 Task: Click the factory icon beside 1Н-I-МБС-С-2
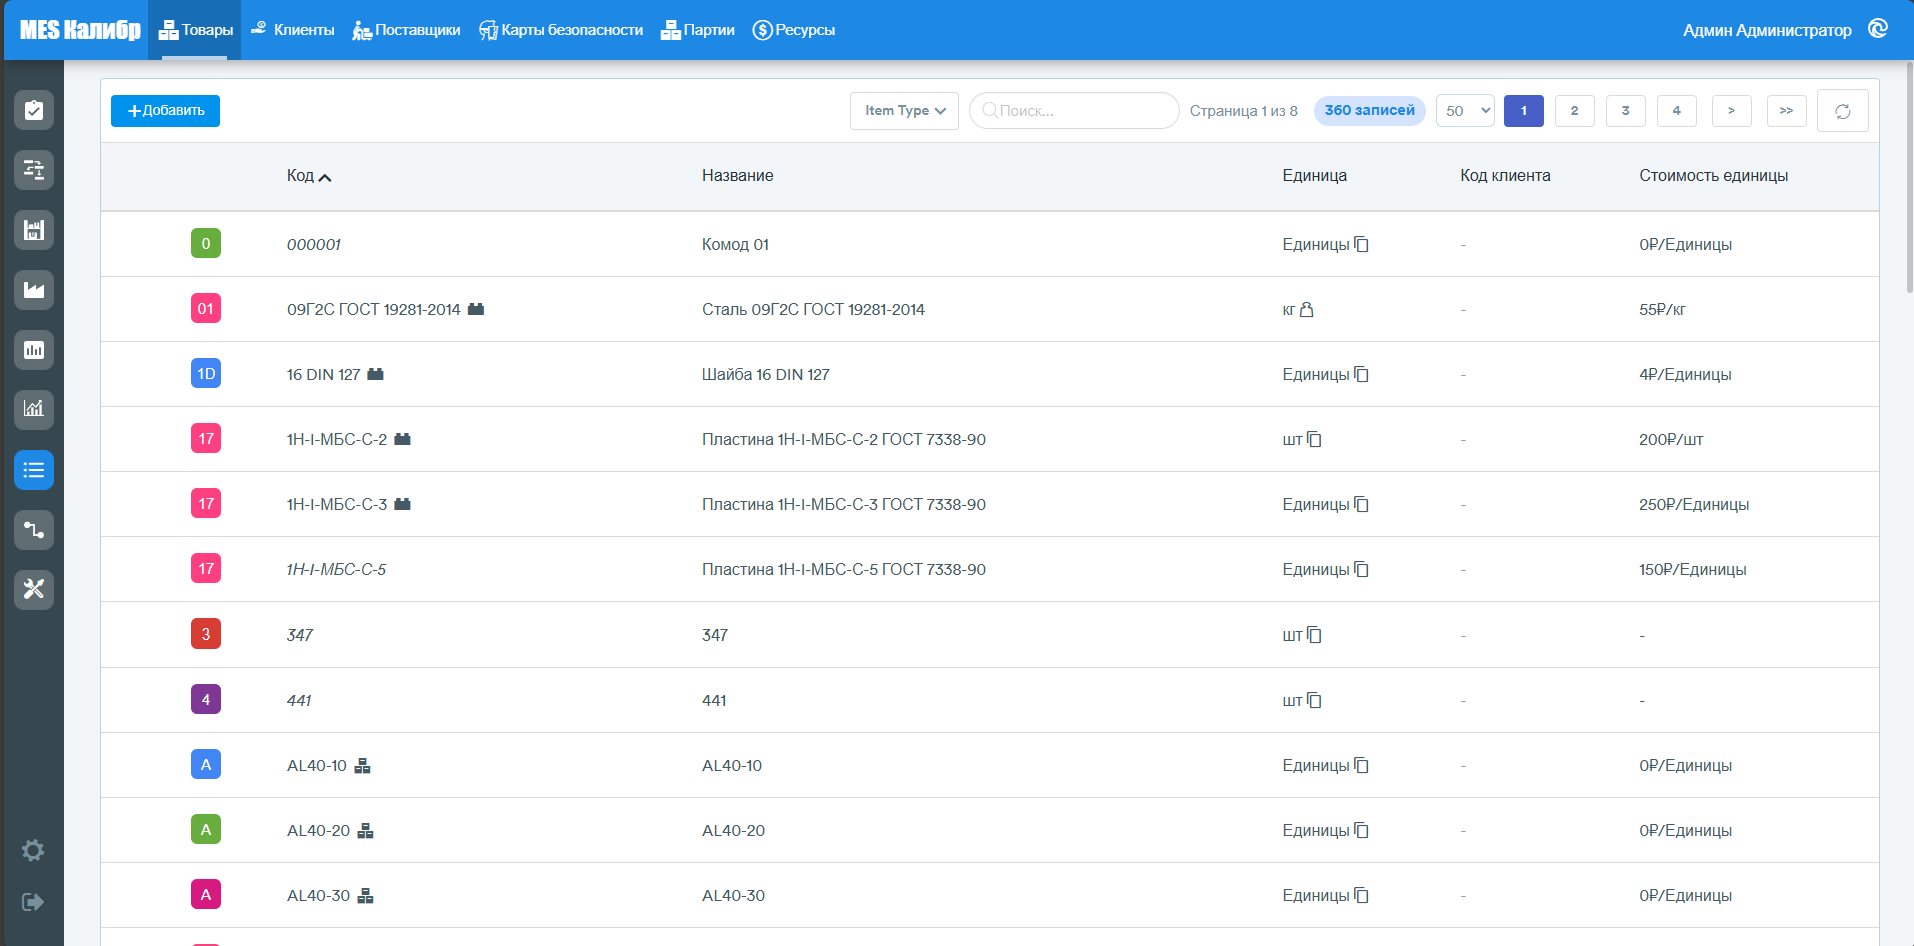[x=403, y=439]
